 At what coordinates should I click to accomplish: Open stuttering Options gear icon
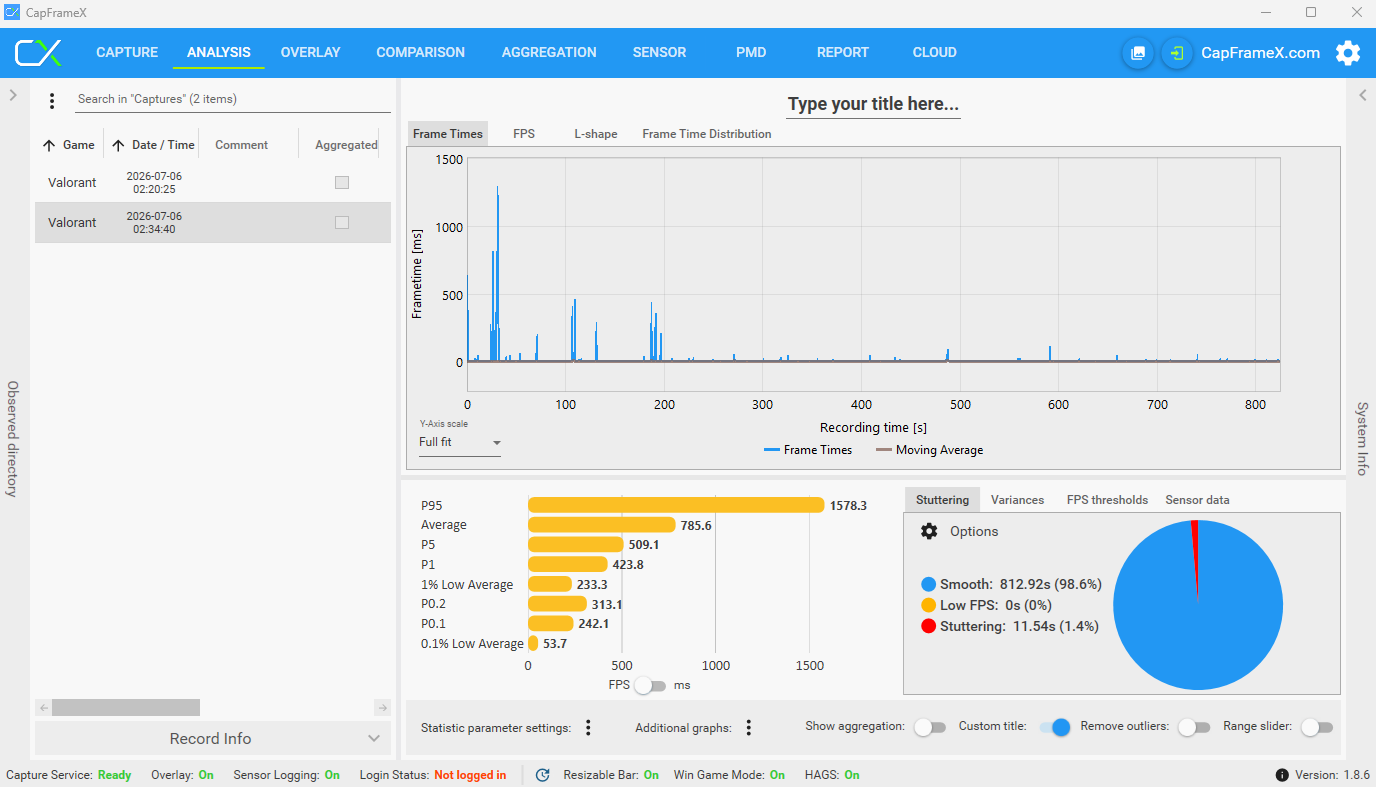[x=929, y=531]
